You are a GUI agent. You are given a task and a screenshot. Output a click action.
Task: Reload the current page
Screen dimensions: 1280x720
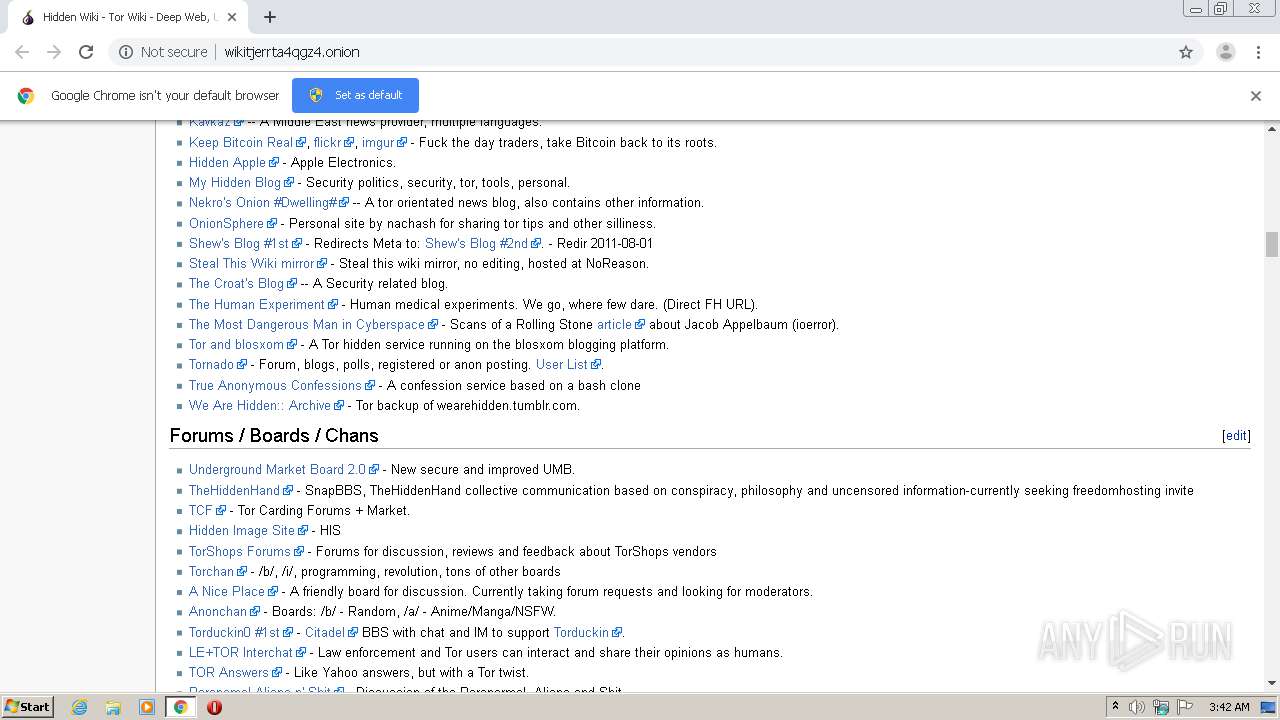click(86, 52)
